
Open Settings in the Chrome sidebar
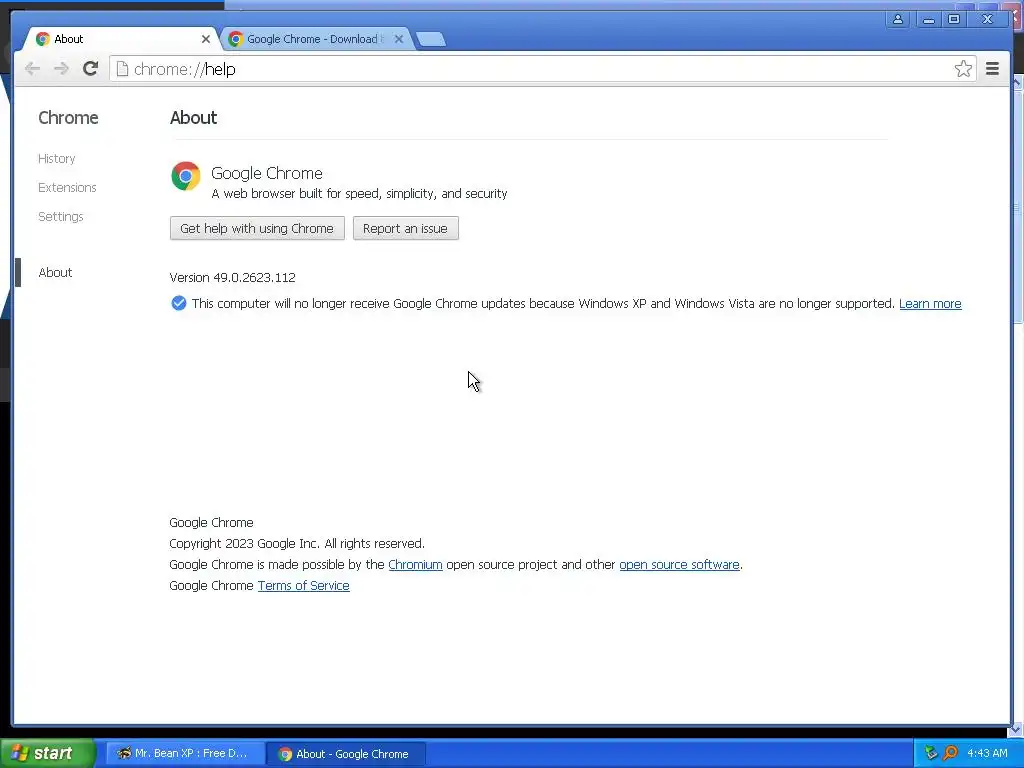pyautogui.click(x=61, y=216)
